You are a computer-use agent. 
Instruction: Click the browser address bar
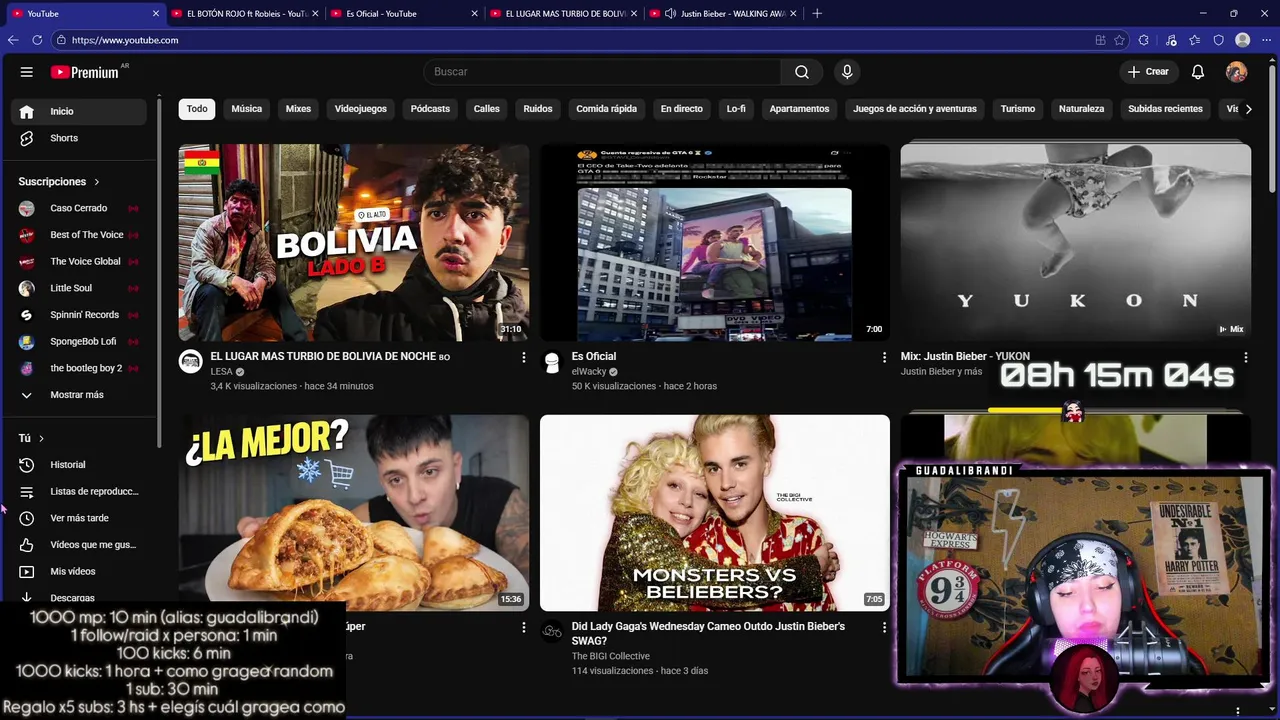pyautogui.click(x=570, y=40)
